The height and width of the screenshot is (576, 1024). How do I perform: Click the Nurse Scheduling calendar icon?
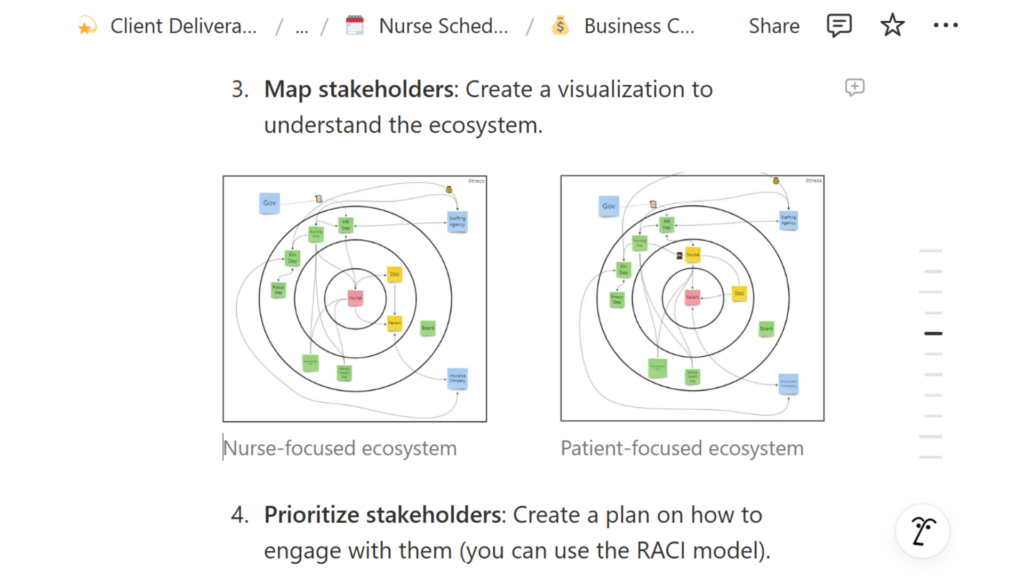coord(355,25)
